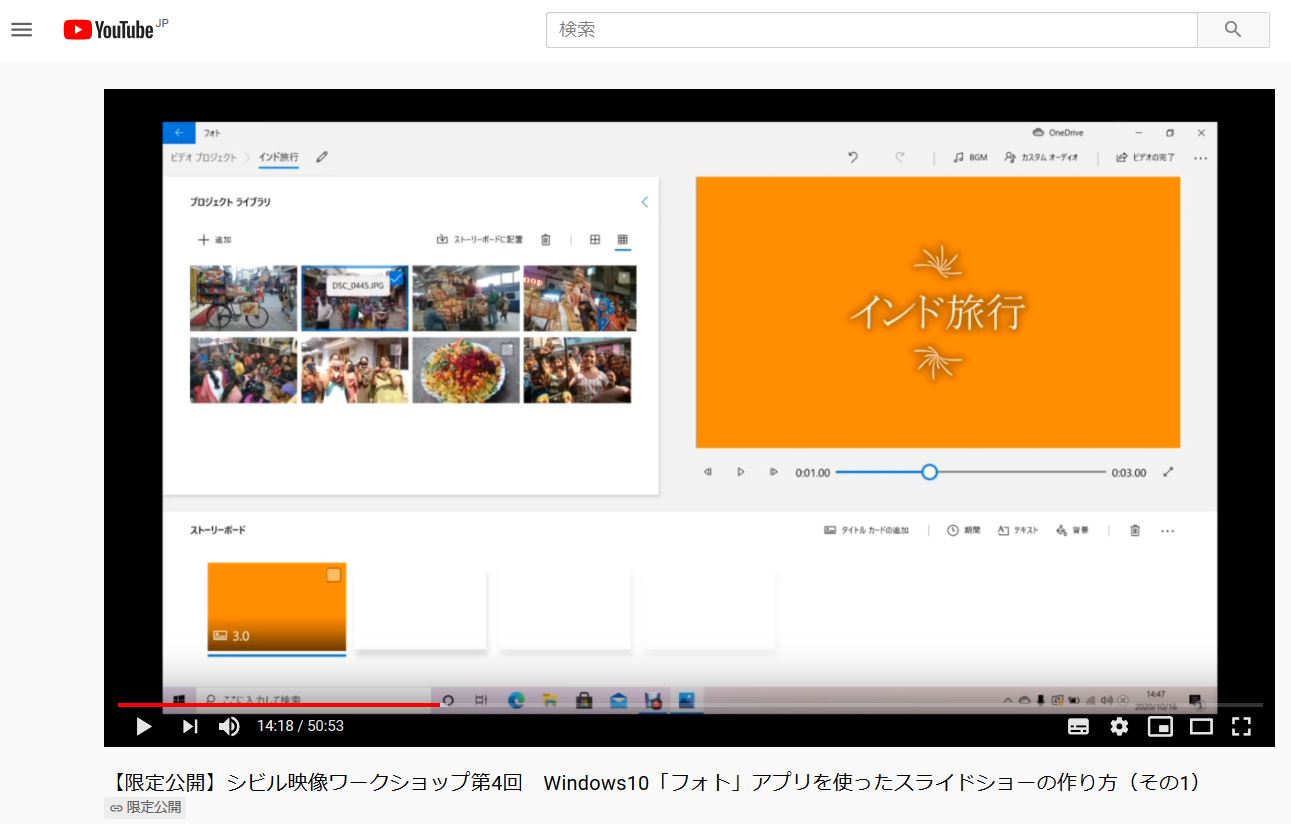Select the colorful food plate photo
Image resolution: width=1291 pixels, height=824 pixels.
[x=466, y=370]
